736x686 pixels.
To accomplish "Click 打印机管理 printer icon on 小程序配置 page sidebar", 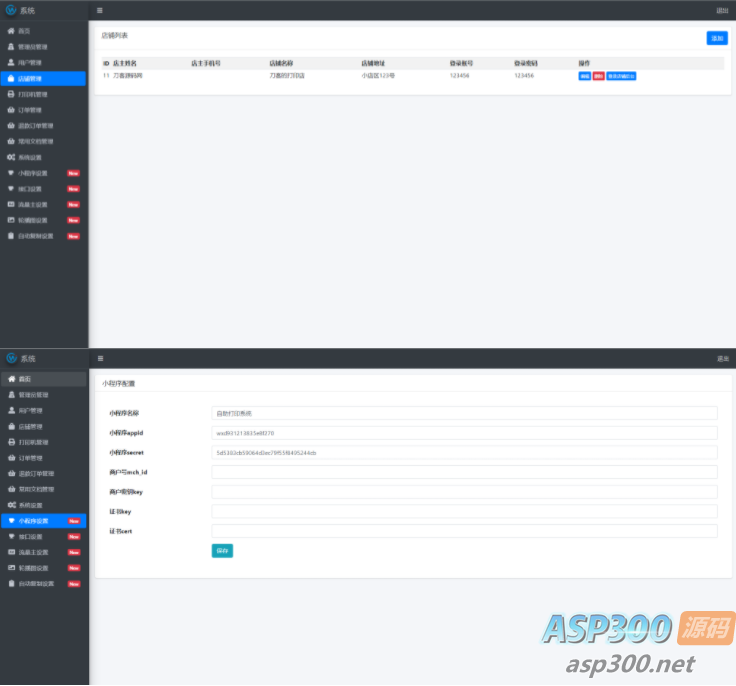I will [x=11, y=442].
